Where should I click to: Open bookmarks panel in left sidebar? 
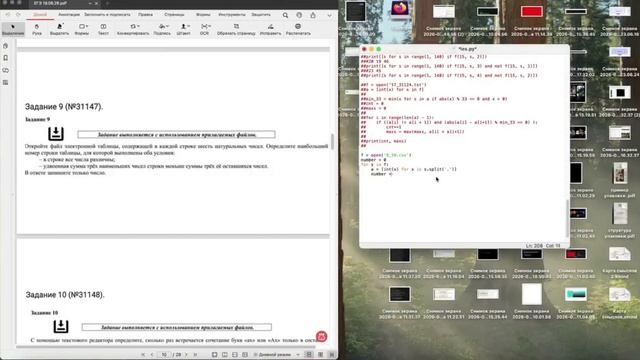(6, 58)
